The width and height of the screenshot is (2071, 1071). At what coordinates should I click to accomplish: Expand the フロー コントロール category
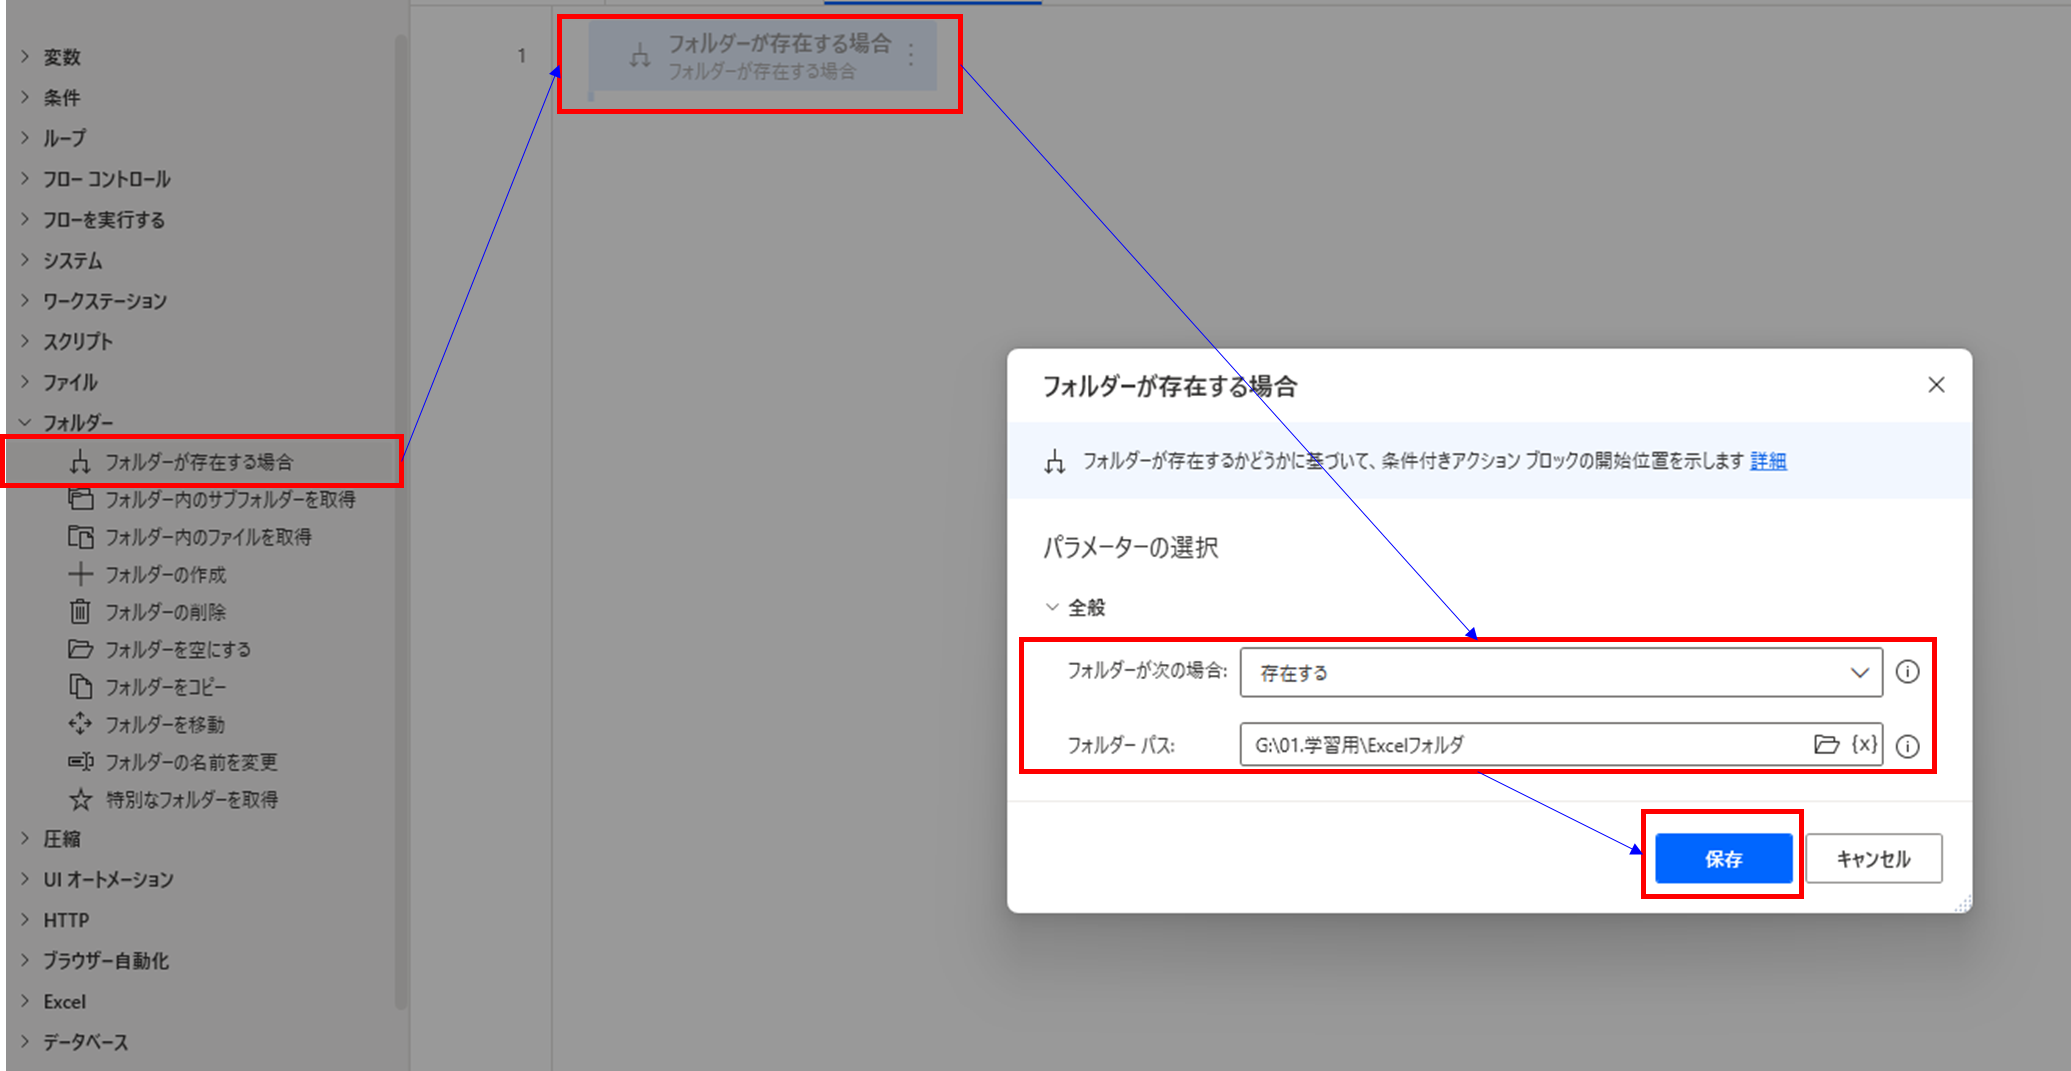tap(25, 178)
